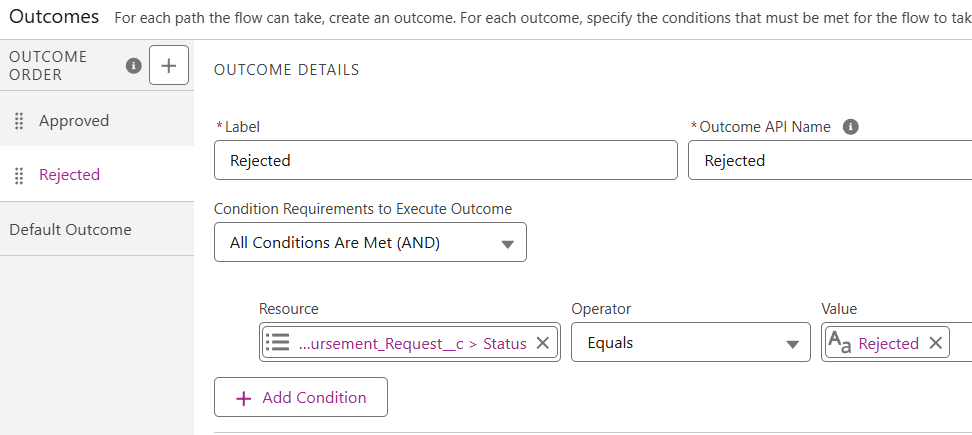Click the Aa text icon in Value
Viewport: 972px width, 435px height.
(839, 343)
